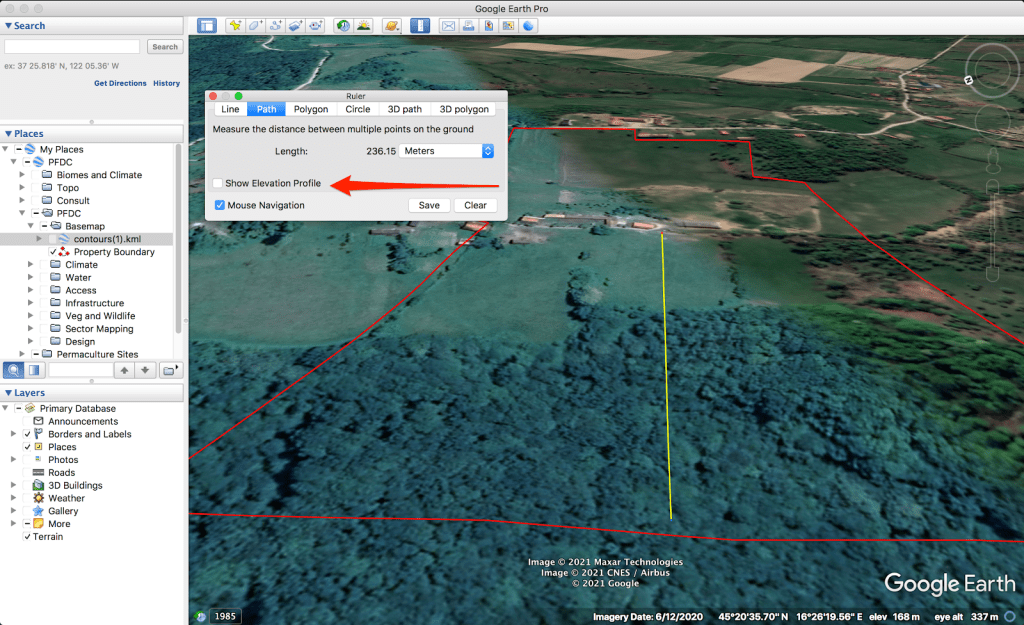Image resolution: width=1024 pixels, height=625 pixels.
Task: Click the Places panel vertical scrollbar
Action: (178, 238)
